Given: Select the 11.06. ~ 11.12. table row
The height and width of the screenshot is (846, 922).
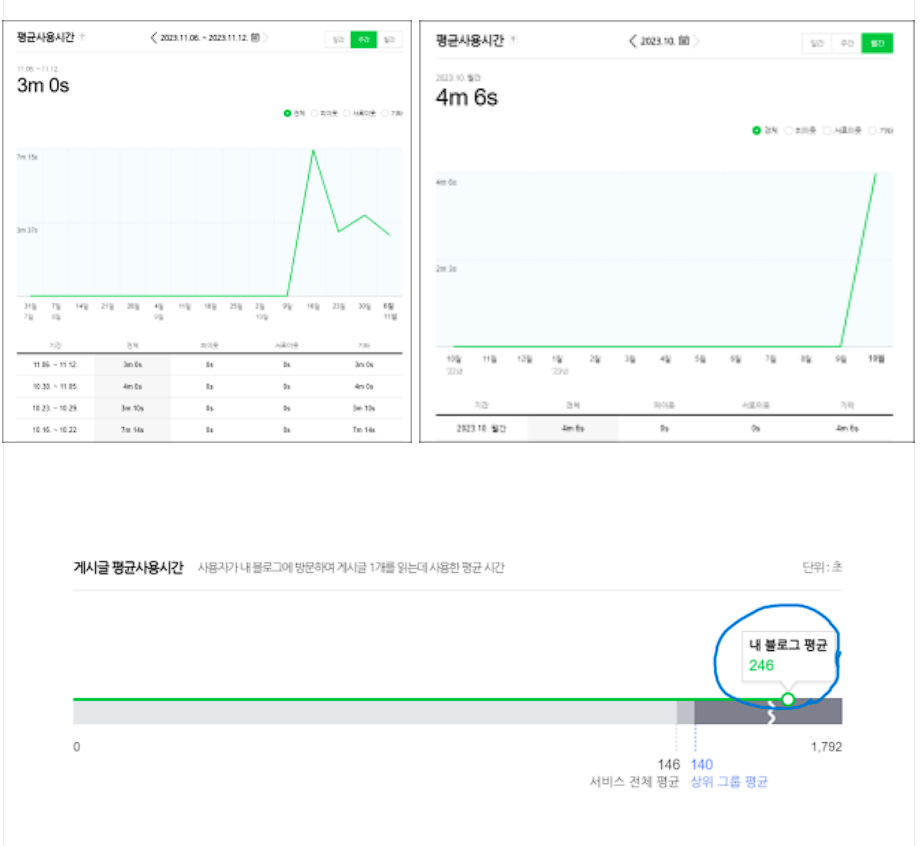Looking at the screenshot, I should 209,365.
